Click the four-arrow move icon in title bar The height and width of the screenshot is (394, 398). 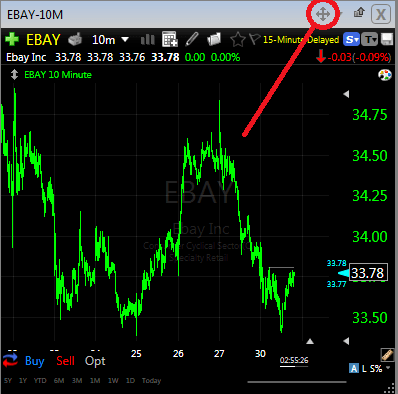tap(323, 14)
